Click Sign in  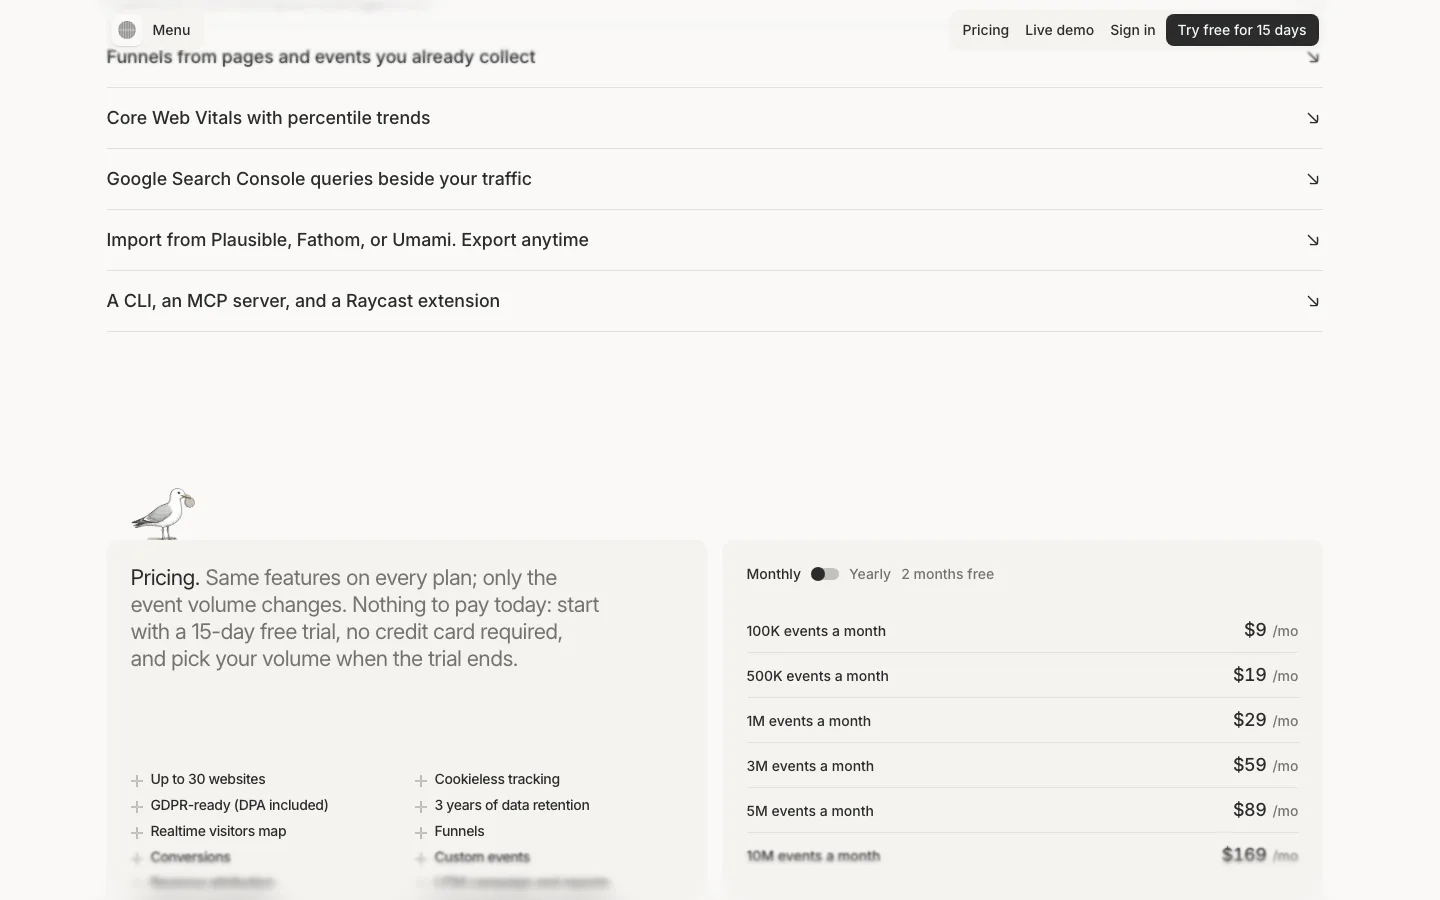click(x=1132, y=30)
